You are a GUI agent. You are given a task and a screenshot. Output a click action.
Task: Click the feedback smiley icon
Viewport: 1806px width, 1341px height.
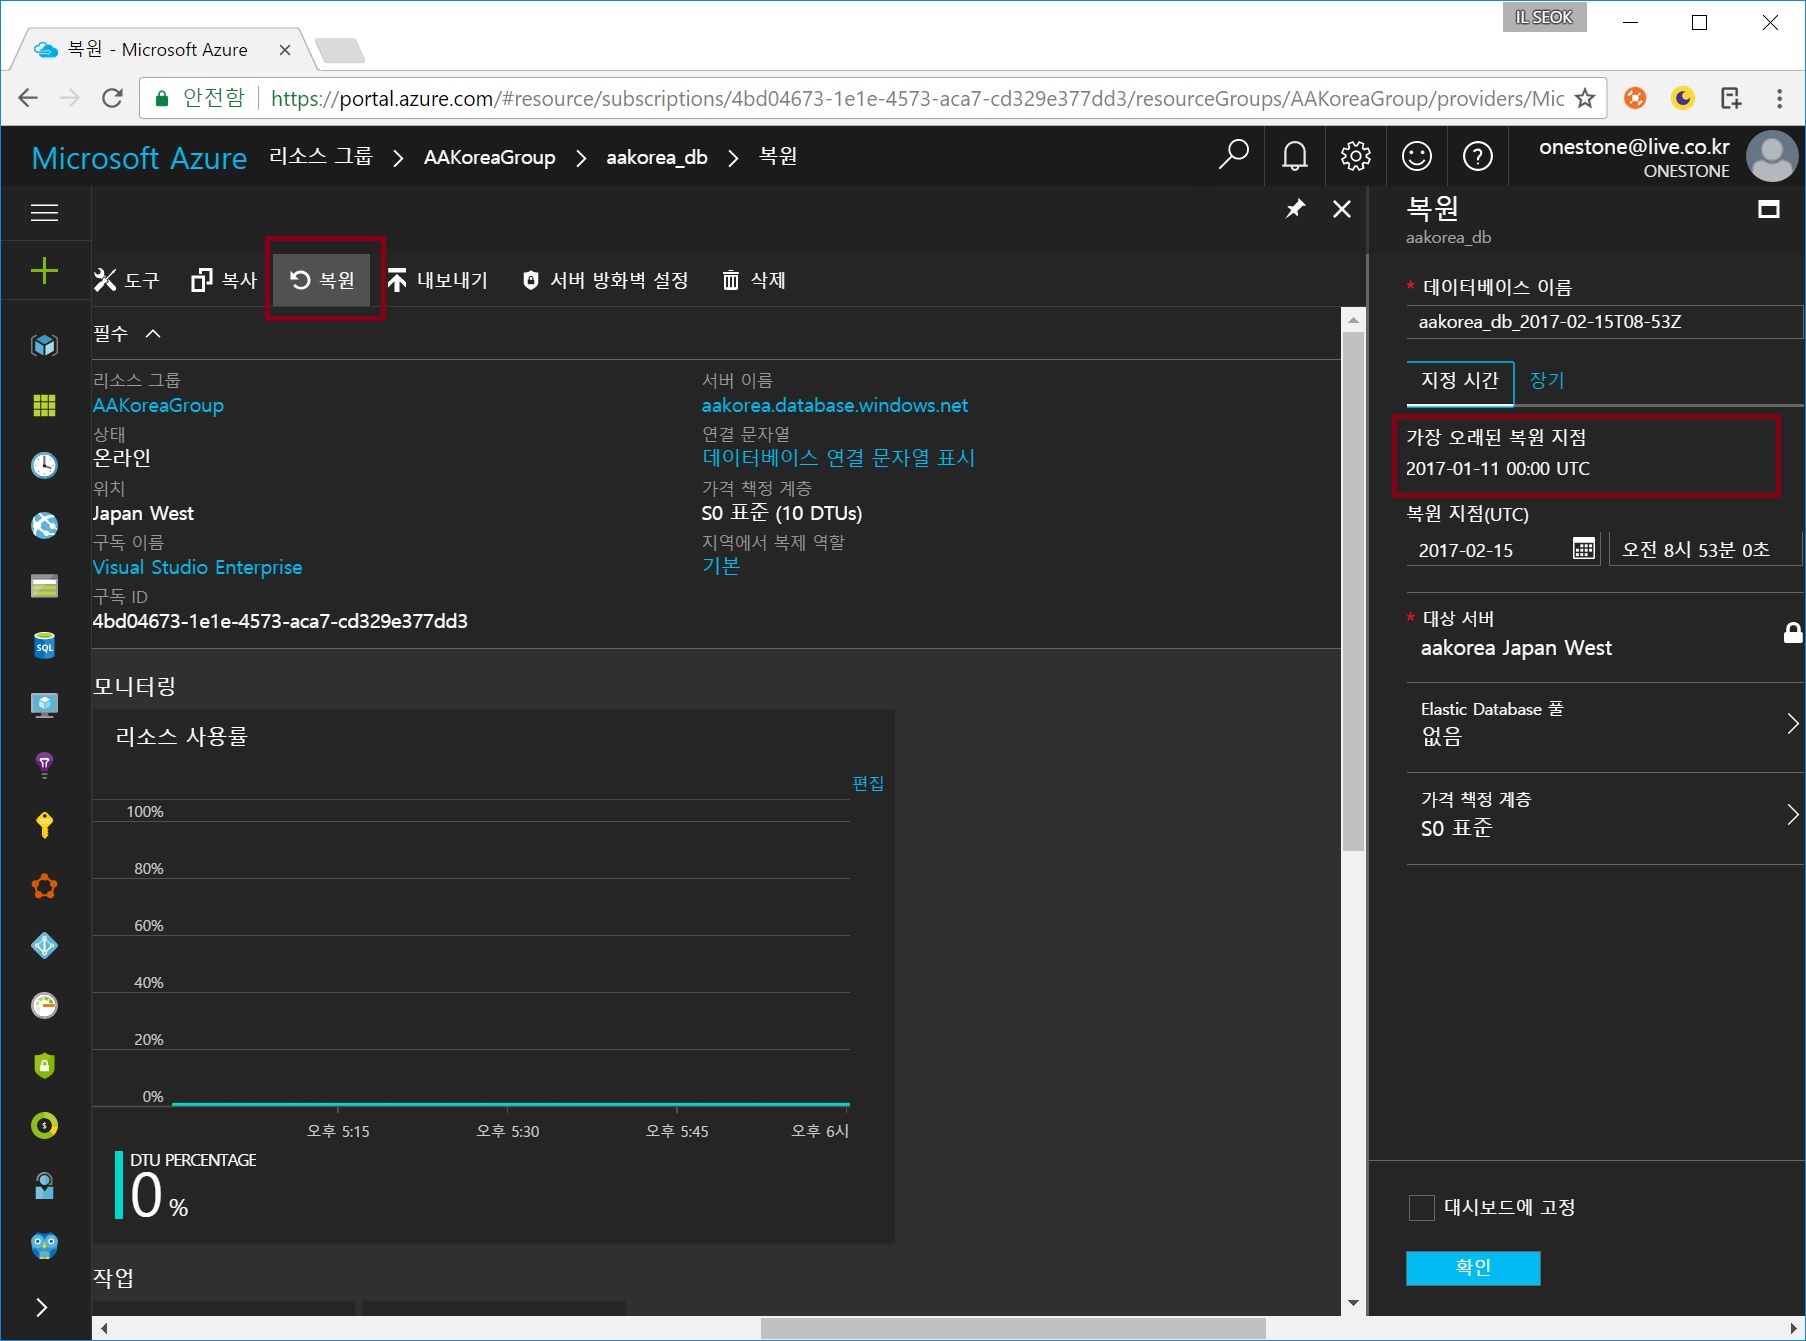point(1417,155)
